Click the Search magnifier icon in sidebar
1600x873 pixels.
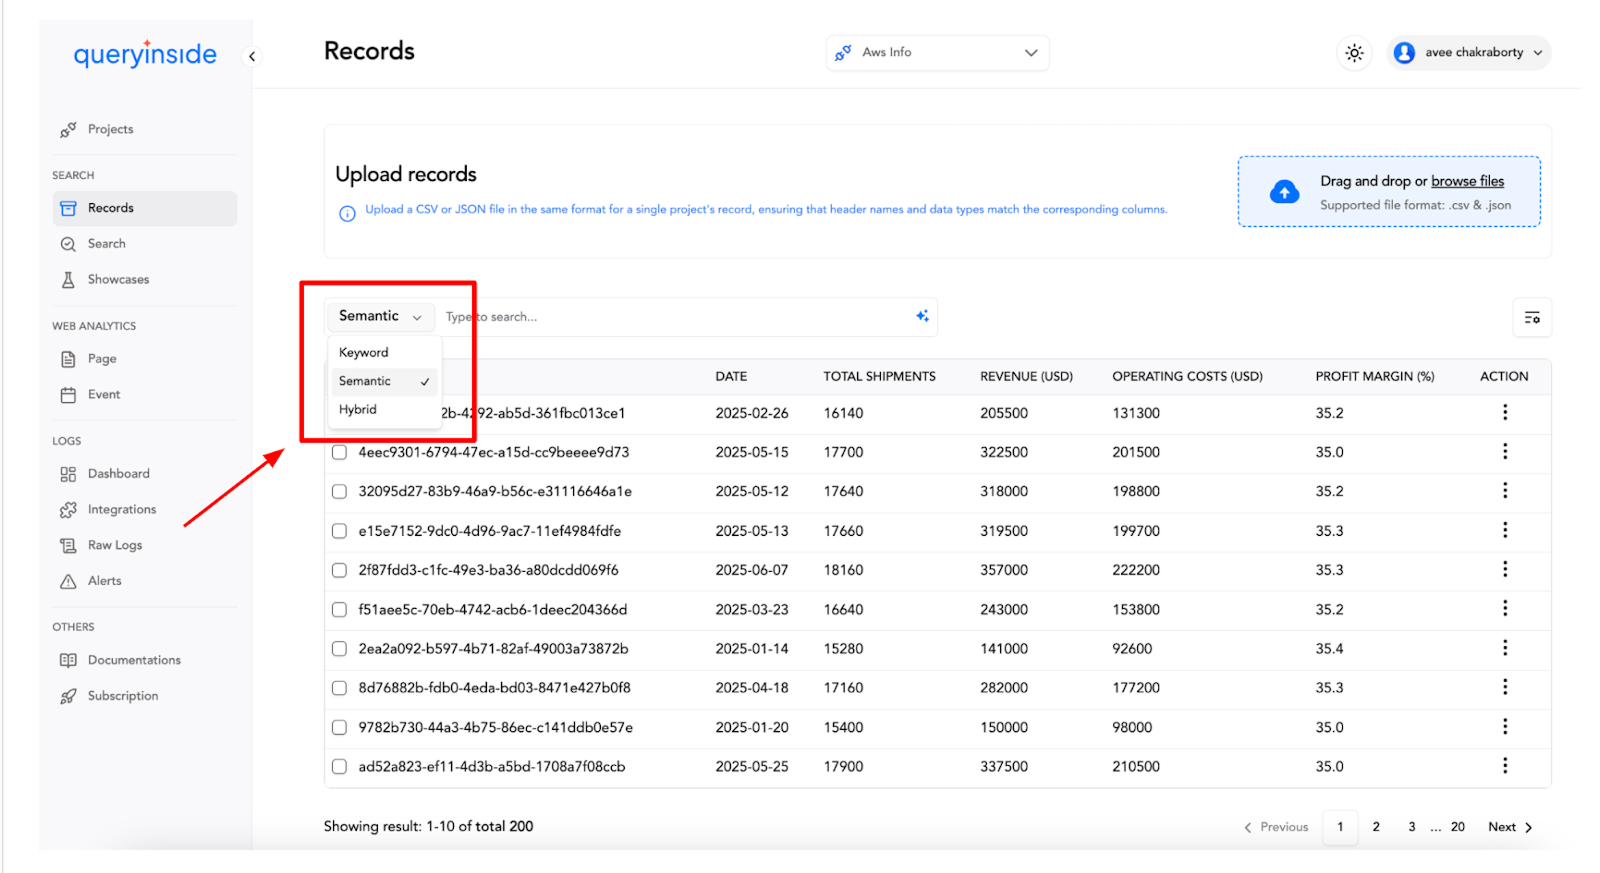[x=68, y=244]
